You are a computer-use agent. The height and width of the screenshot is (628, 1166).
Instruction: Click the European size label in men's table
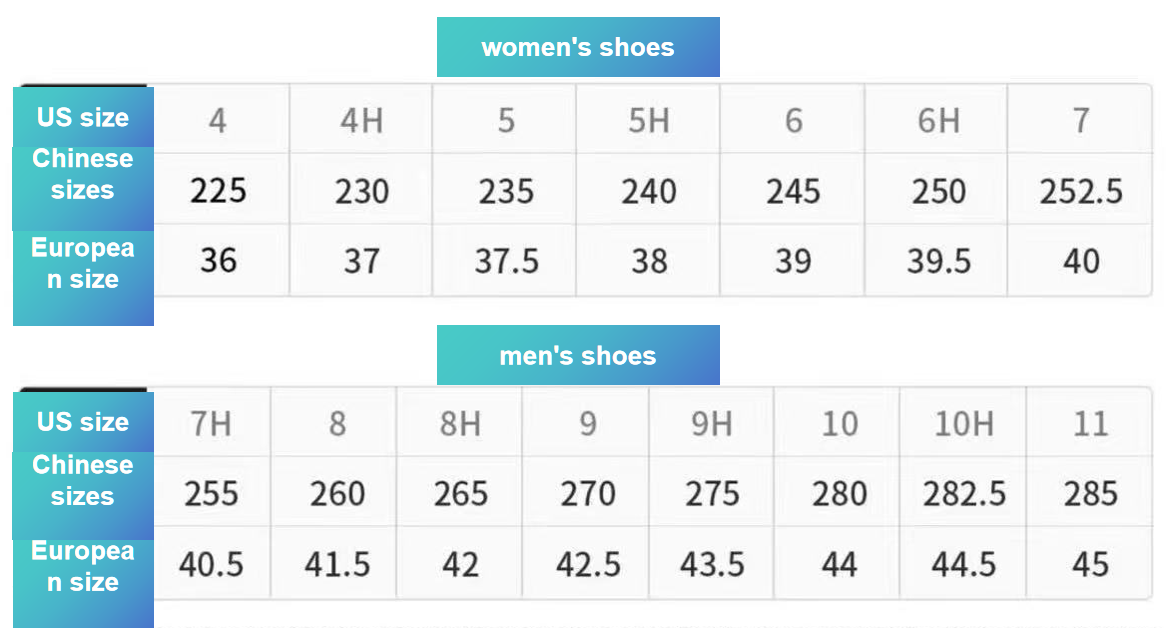[83, 567]
